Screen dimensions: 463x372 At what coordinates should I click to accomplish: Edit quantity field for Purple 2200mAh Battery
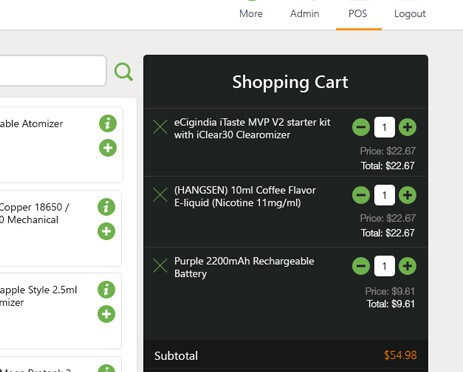pos(384,266)
